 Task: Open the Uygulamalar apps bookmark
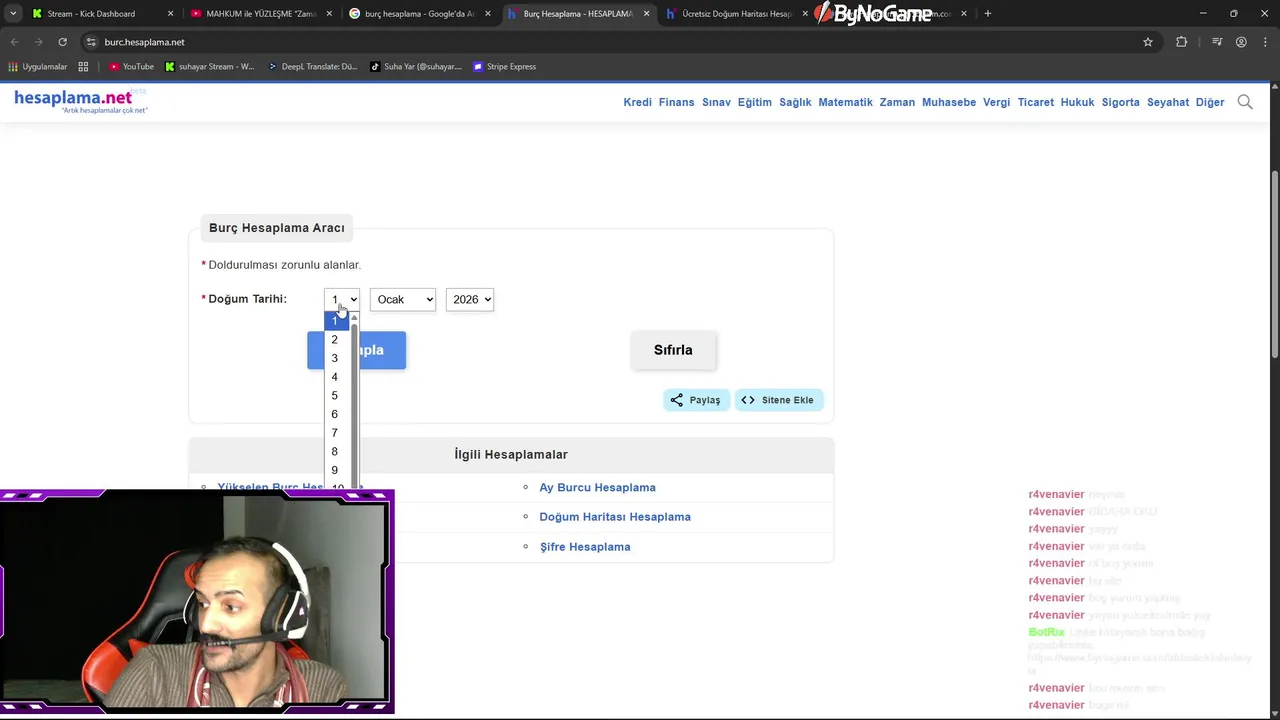pos(37,67)
